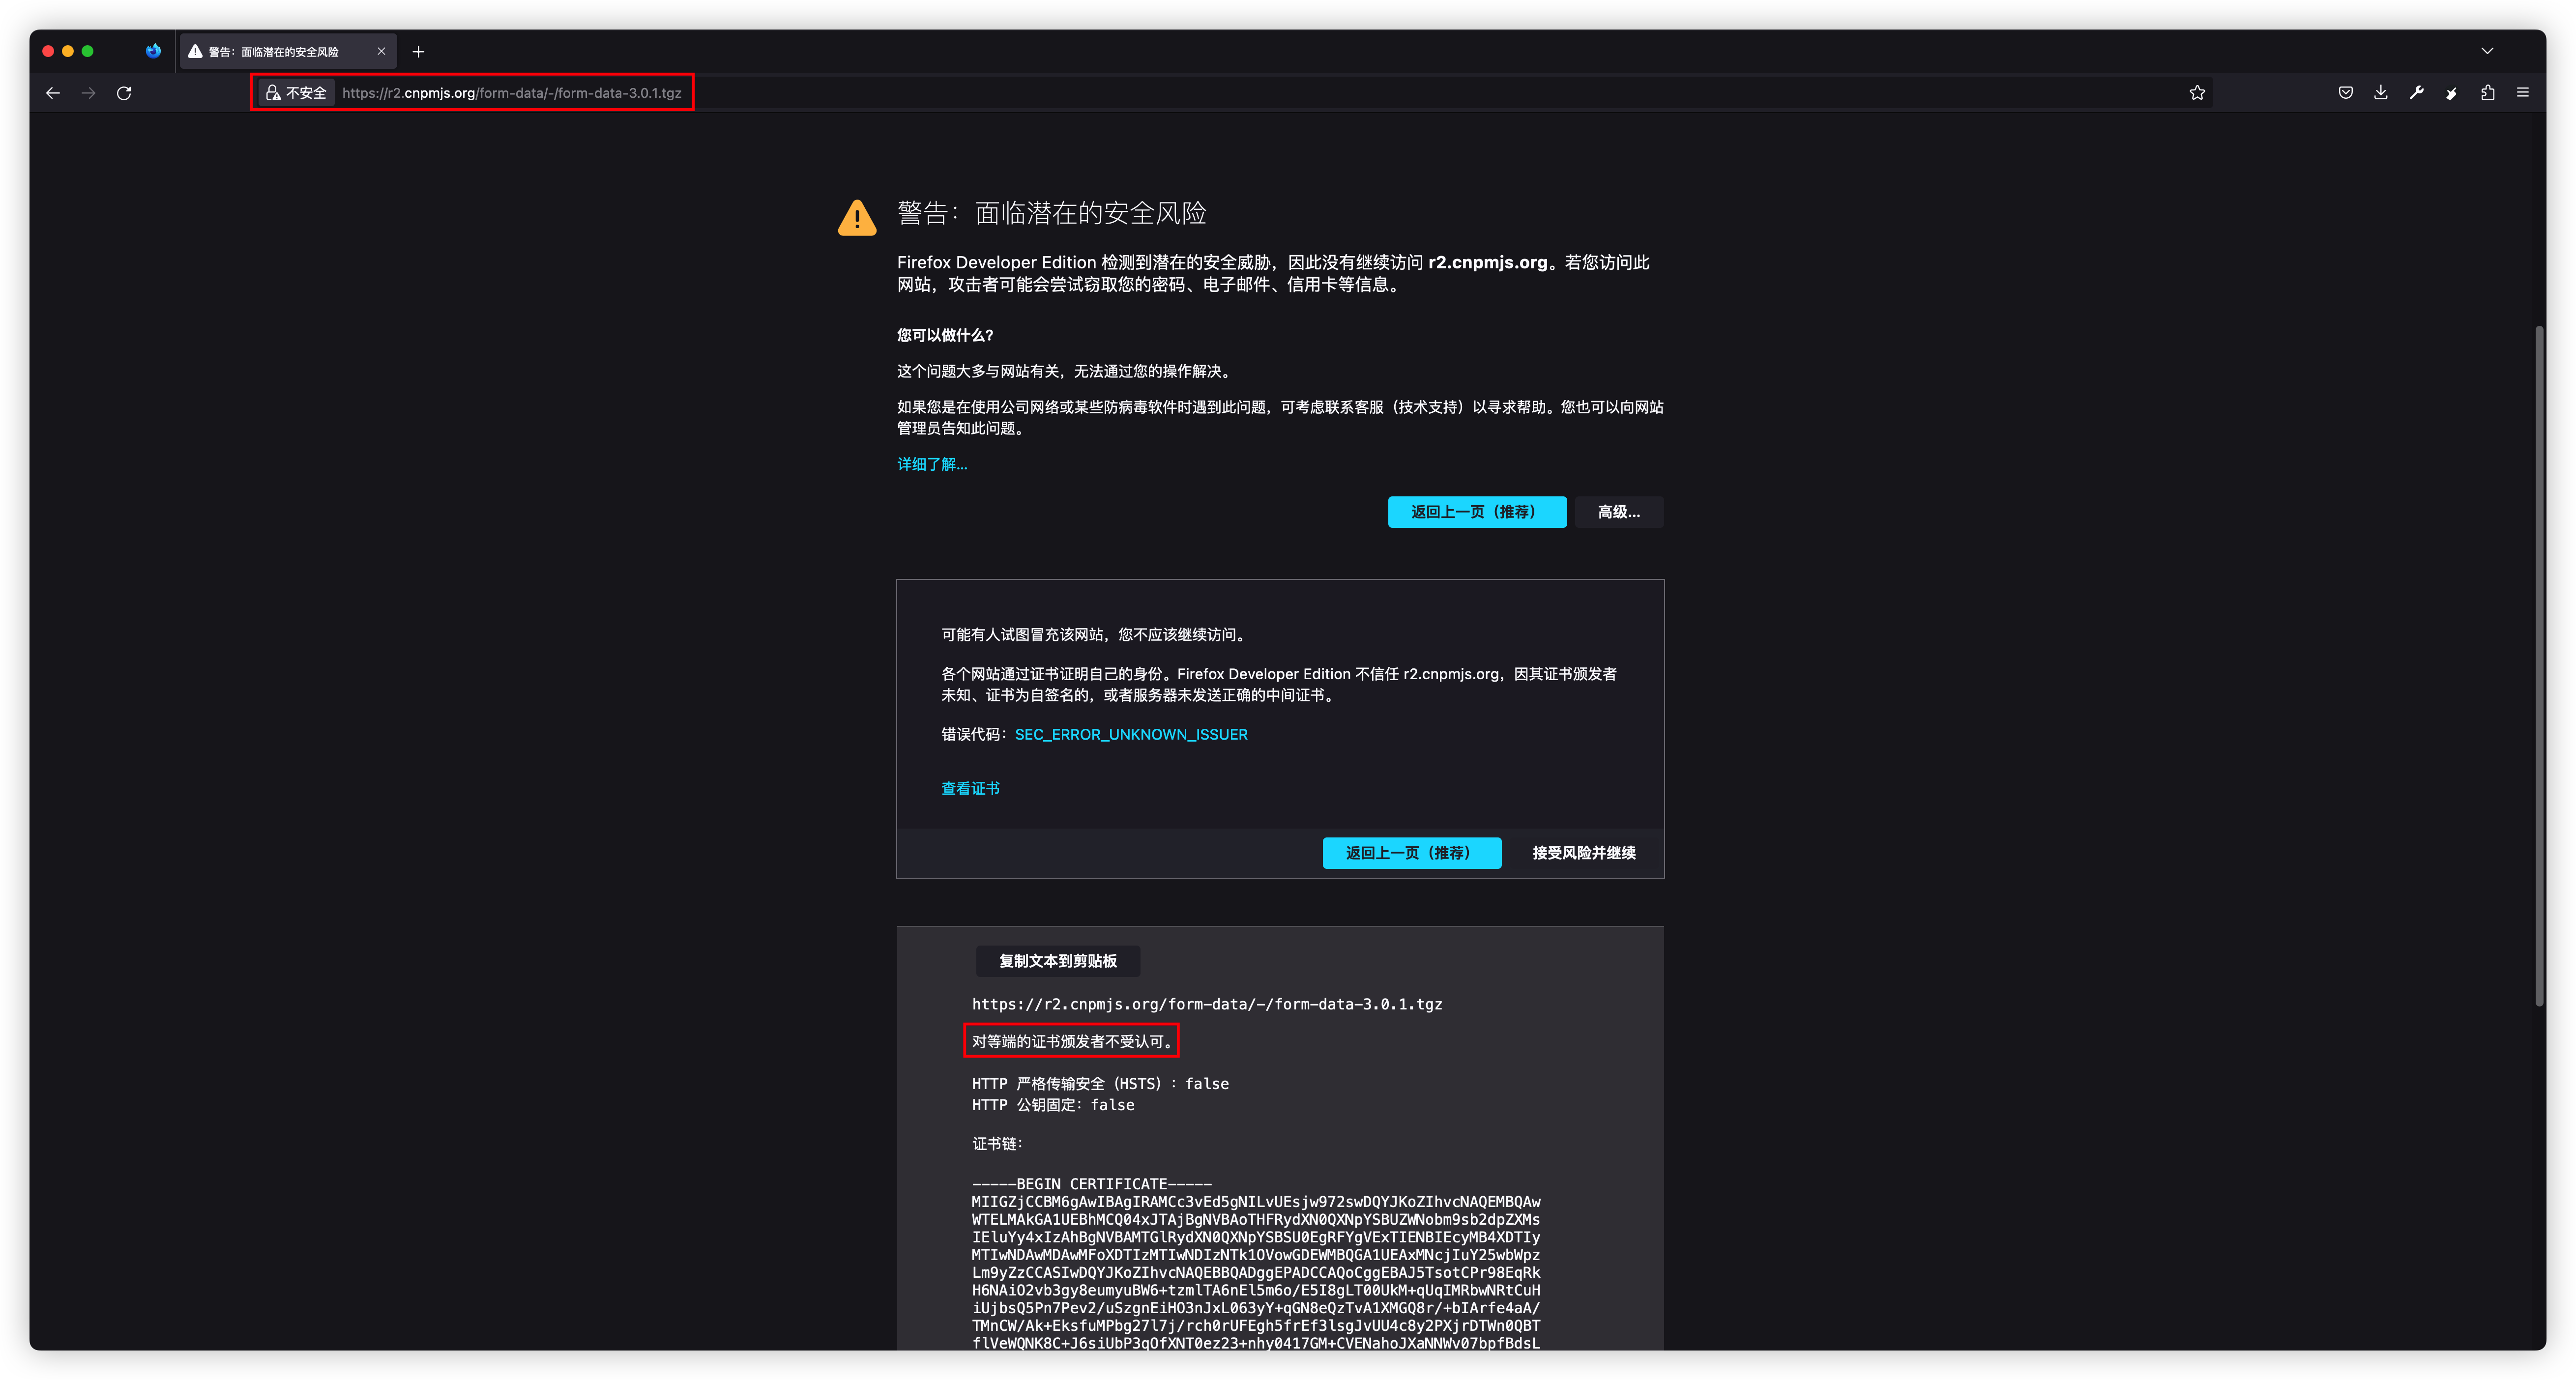Image resolution: width=2576 pixels, height=1380 pixels.
Task: Open developer tools wrench icon
Action: pyautogui.click(x=2416, y=93)
